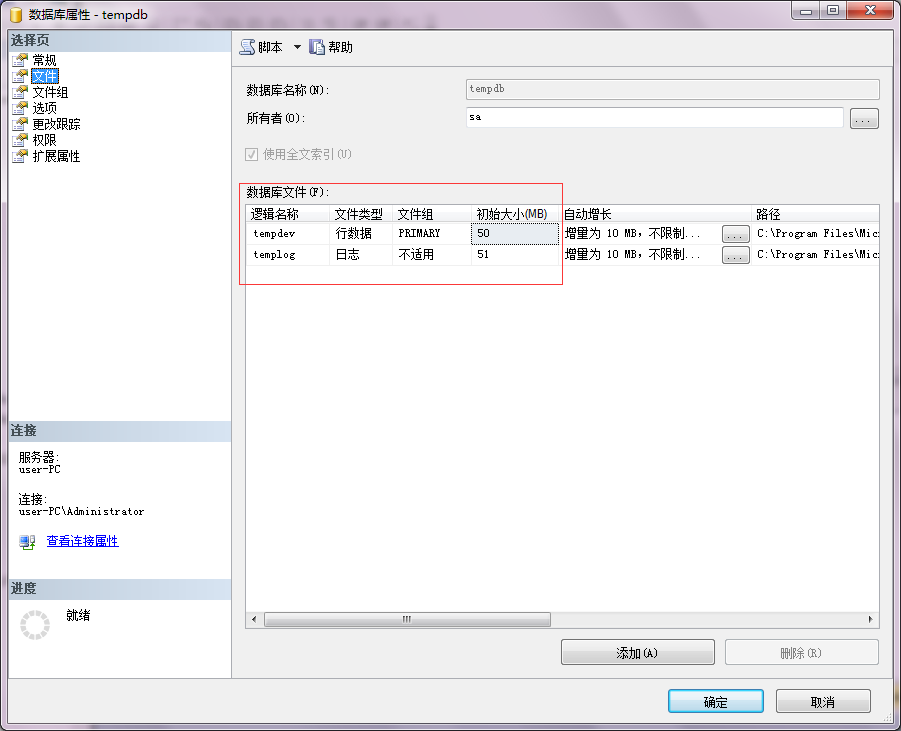Viewport: 901px width, 731px height.
Task: Click the 添加(A) button
Action: 638,652
